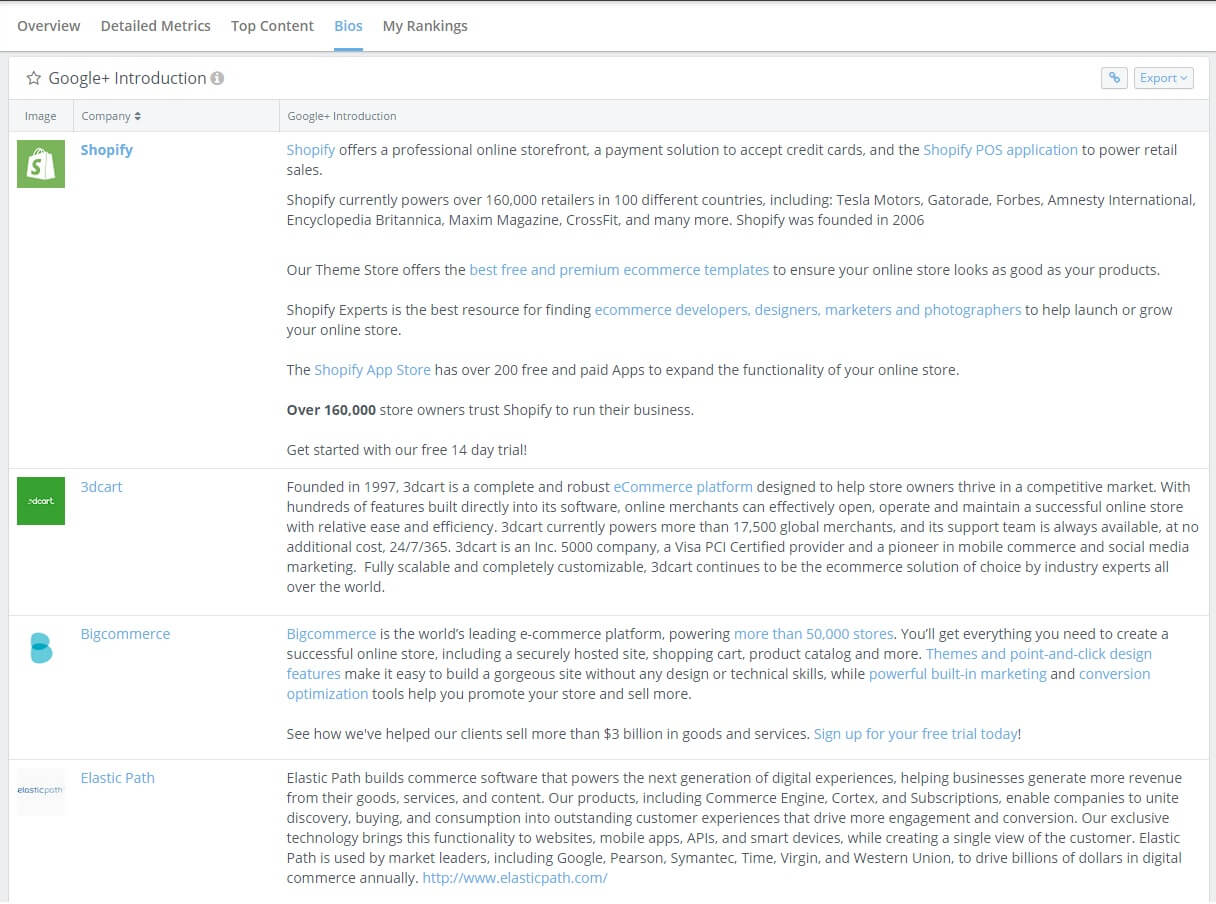This screenshot has width=1216, height=904.
Task: Select the Bios tab
Action: (x=348, y=26)
